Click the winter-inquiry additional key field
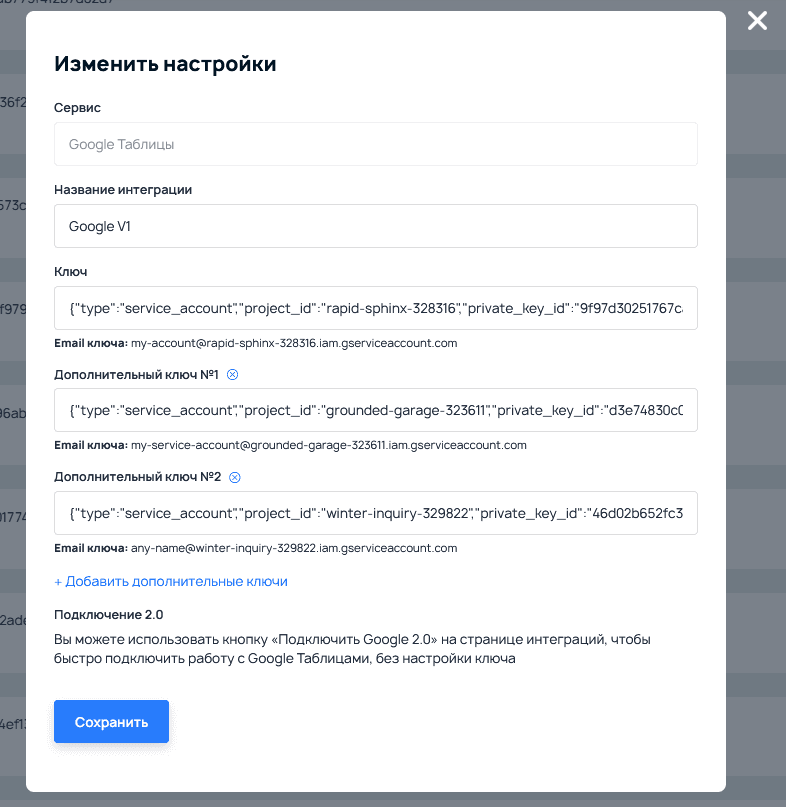Viewport: 786px width, 807px height. pyautogui.click(x=375, y=512)
